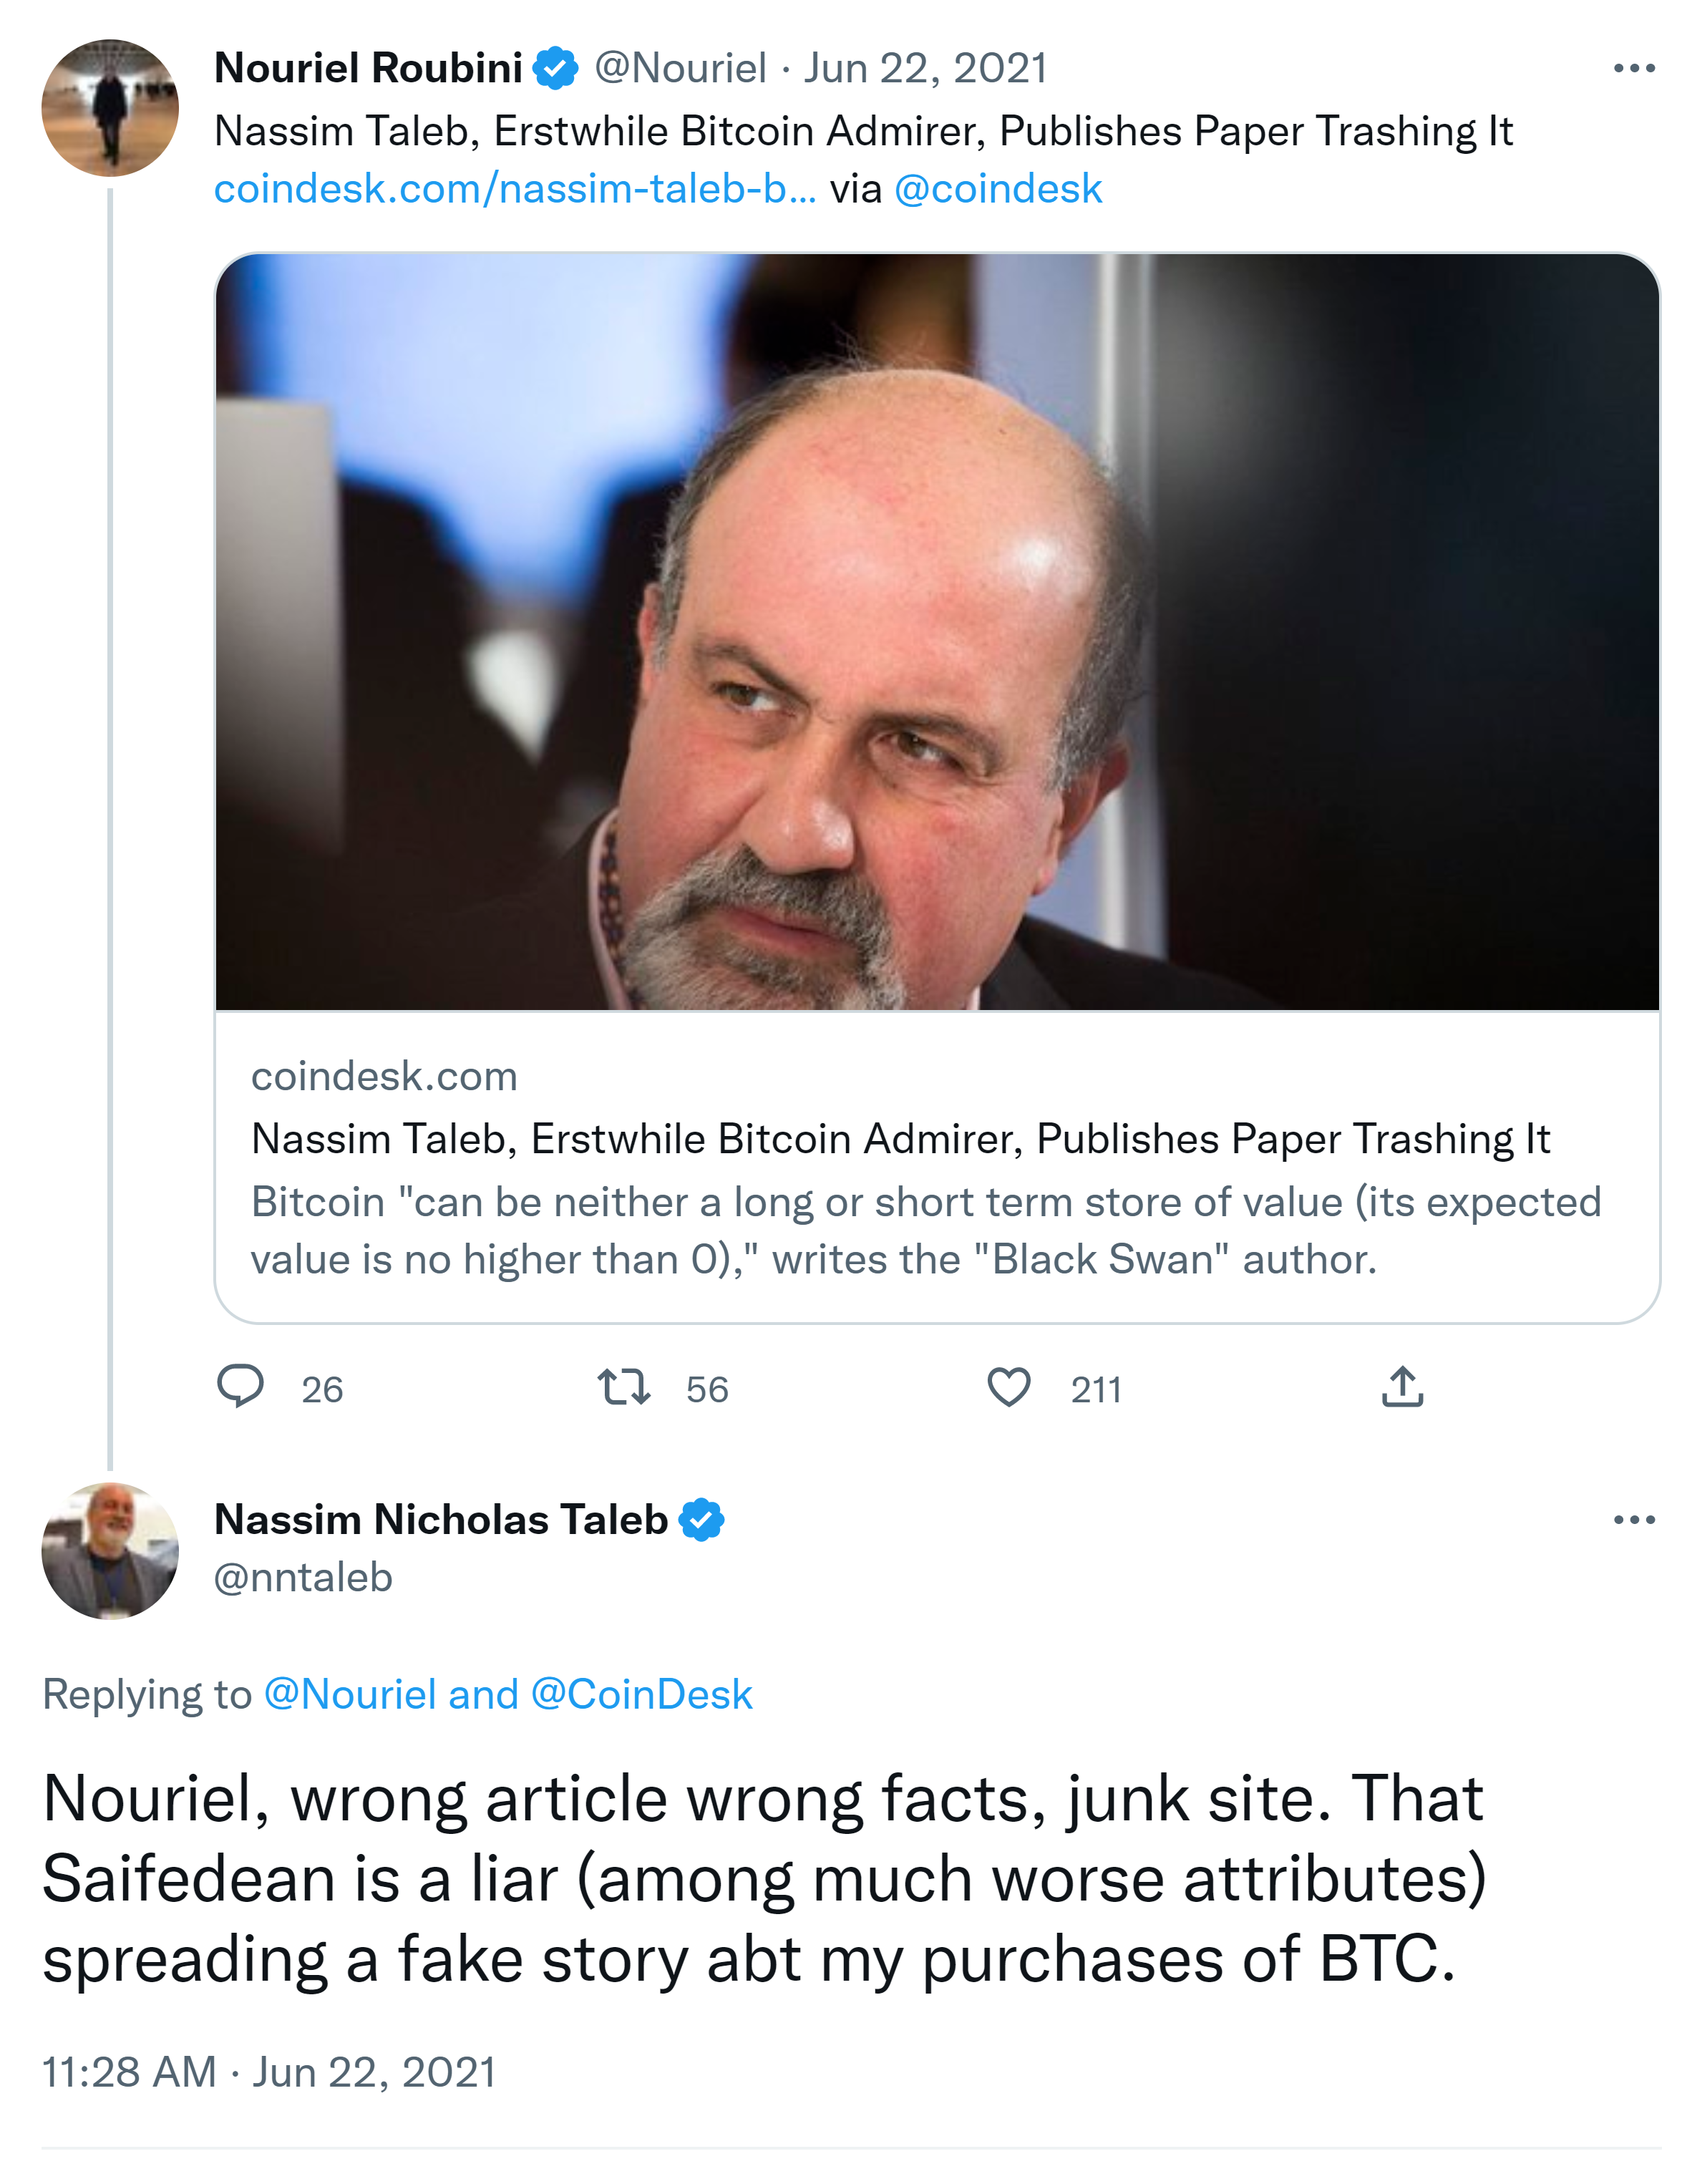Click the 11:28 AM · Jun 22, 2021 timestamp
The image size is (1687, 2184).
[x=269, y=2072]
